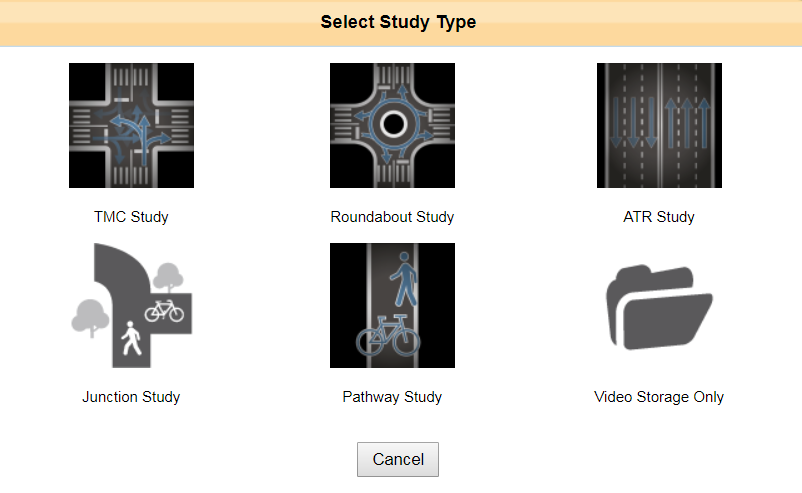The width and height of the screenshot is (802, 493).
Task: Choose the "ATR Study" text label
Action: 659,217
